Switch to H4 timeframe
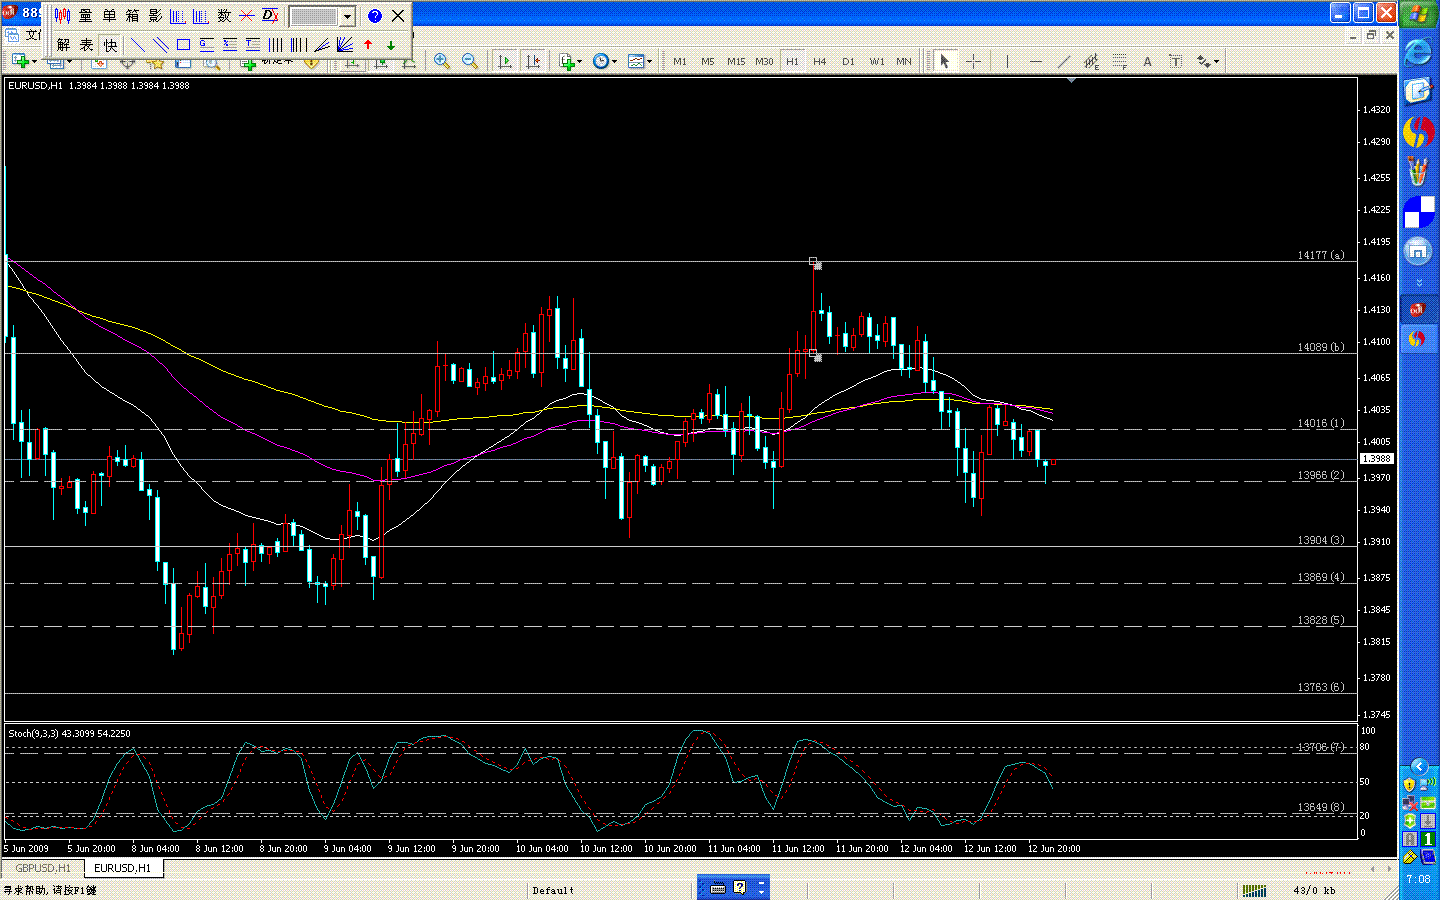The image size is (1440, 900). (820, 61)
